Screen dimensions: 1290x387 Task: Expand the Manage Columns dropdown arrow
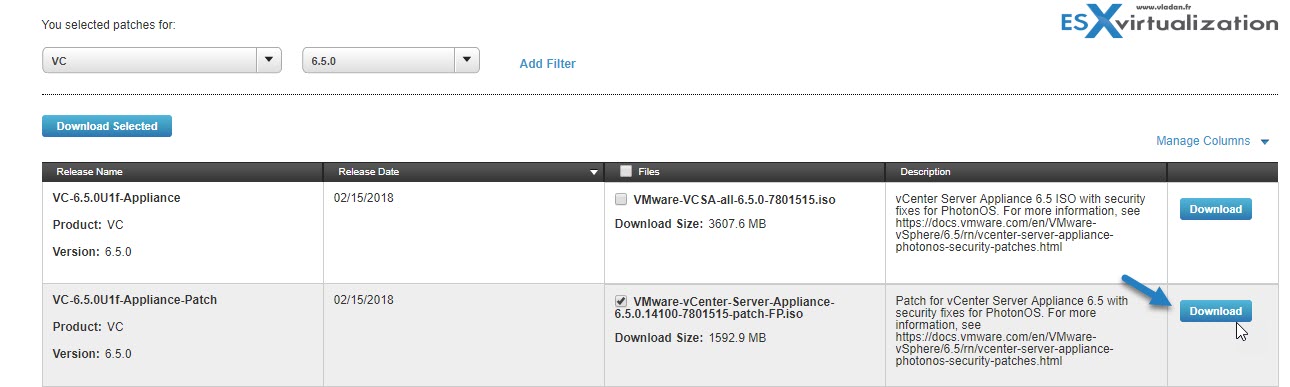pos(1265,142)
